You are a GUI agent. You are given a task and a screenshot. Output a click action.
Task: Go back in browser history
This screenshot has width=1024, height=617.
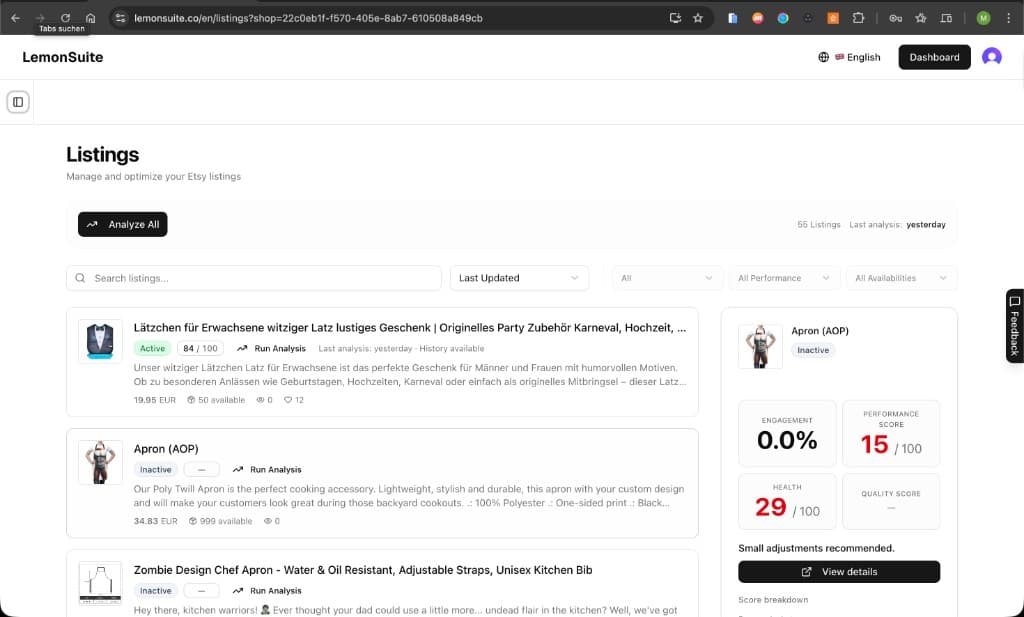(16, 18)
